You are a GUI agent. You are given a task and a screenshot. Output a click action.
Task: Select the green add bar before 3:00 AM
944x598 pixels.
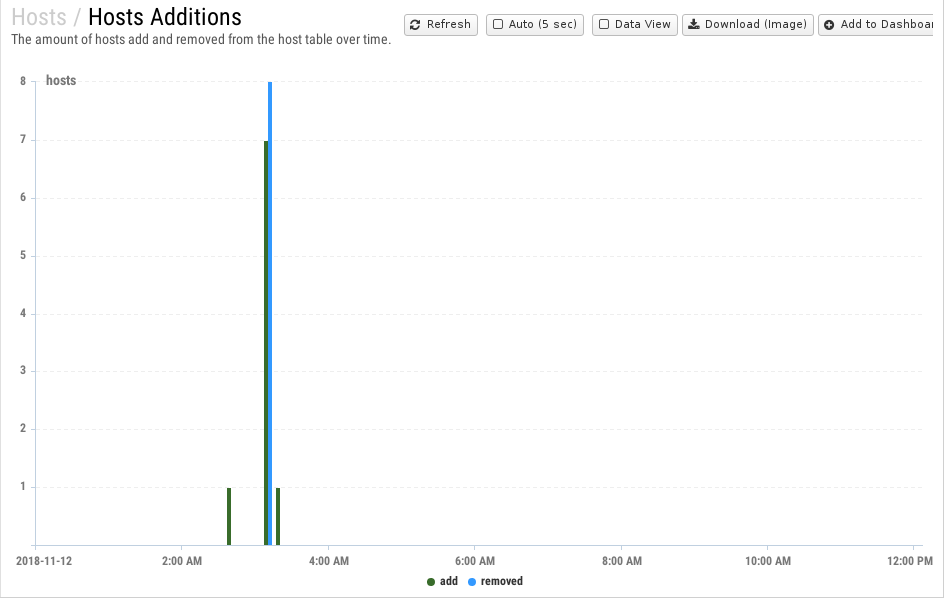(x=229, y=517)
